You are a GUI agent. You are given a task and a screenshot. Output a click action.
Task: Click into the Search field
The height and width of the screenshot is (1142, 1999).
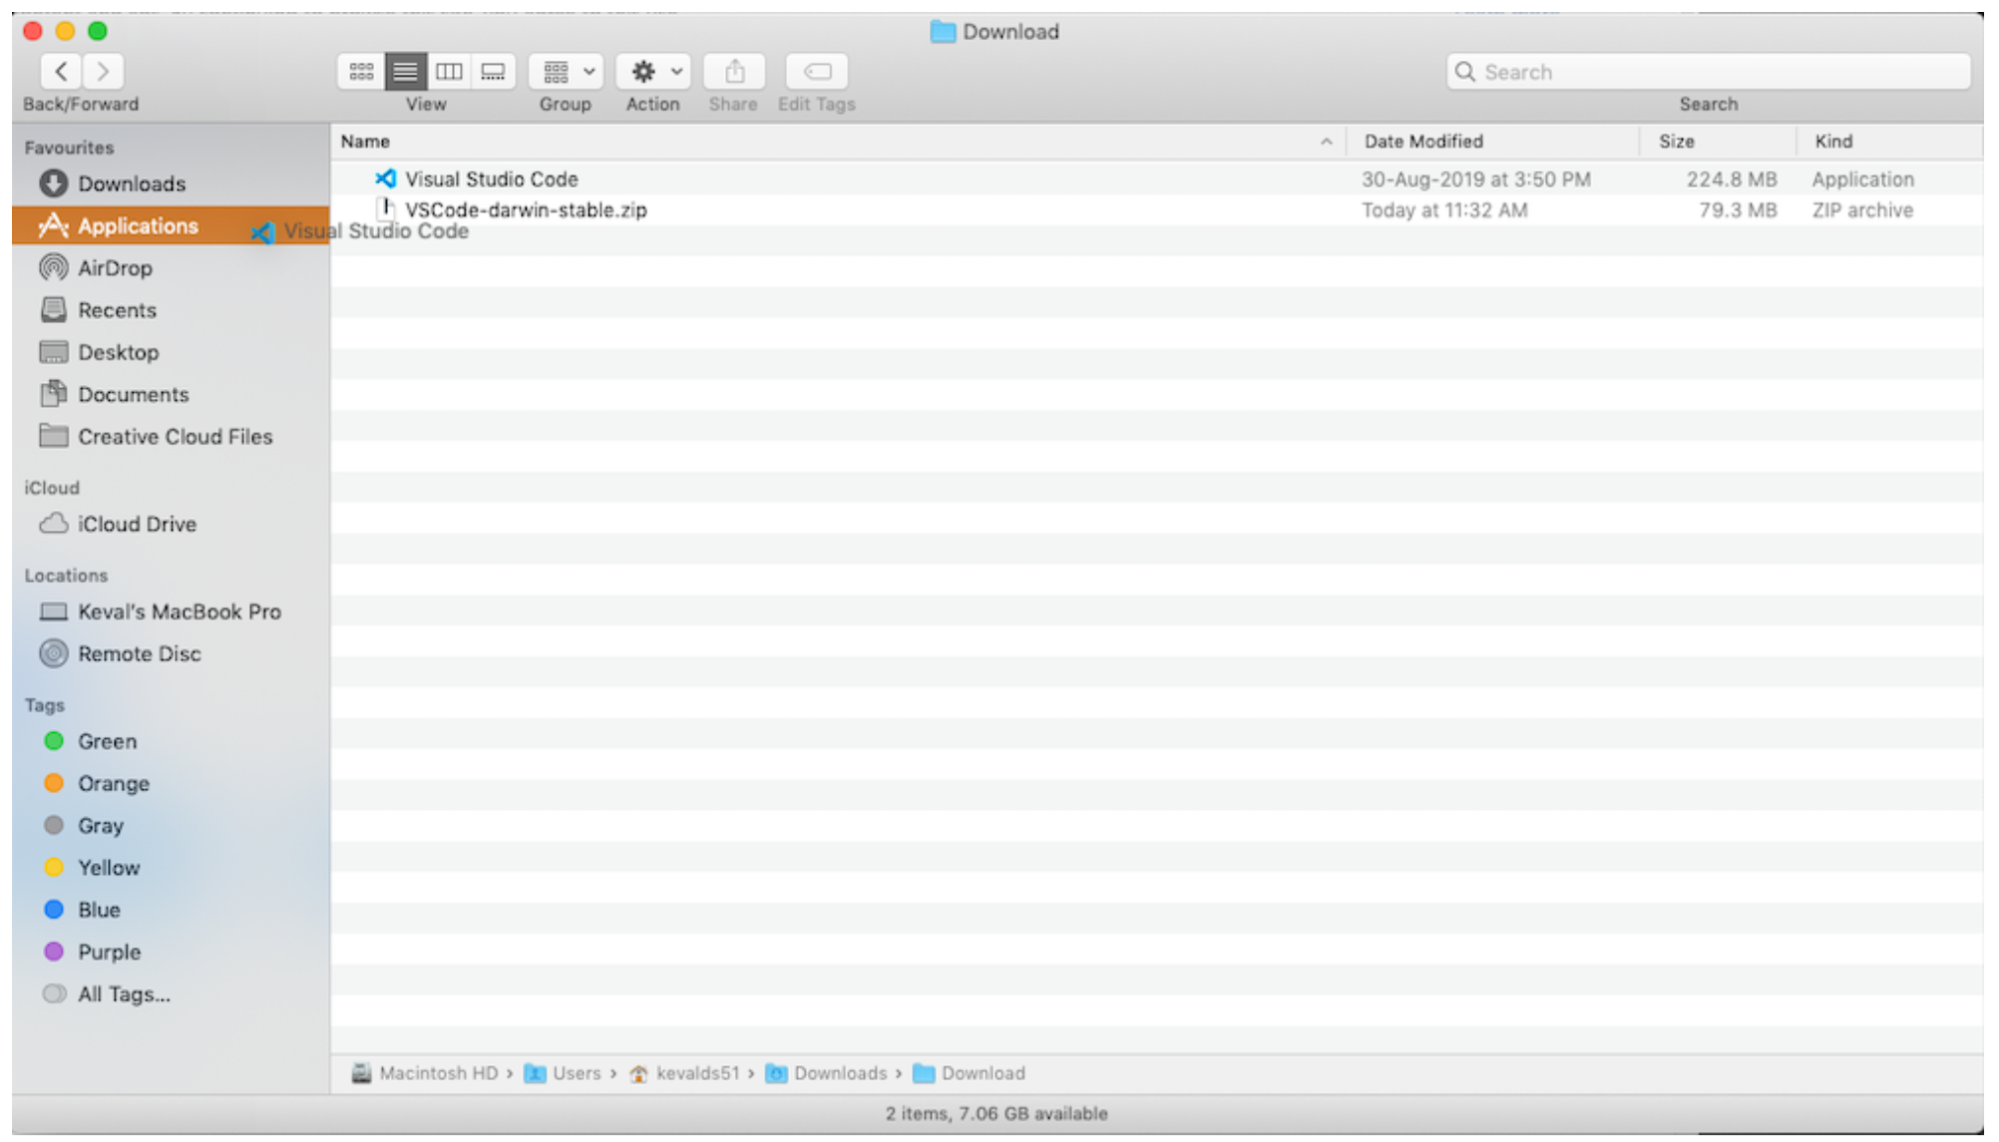1708,72
